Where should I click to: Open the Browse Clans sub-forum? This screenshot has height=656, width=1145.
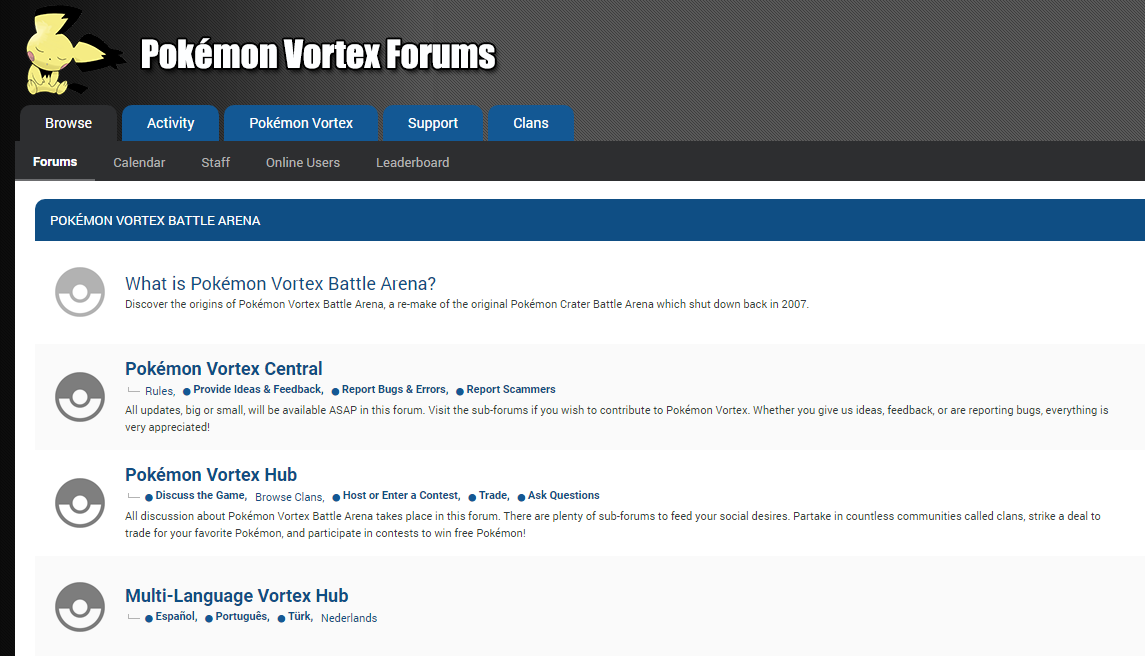[290, 497]
